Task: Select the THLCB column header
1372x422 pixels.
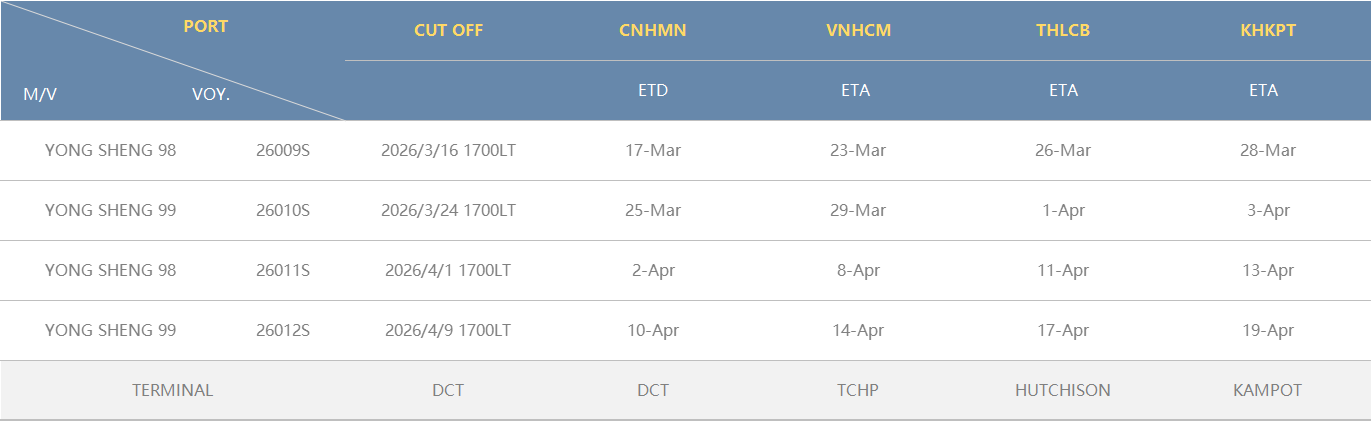Action: pos(1063,30)
